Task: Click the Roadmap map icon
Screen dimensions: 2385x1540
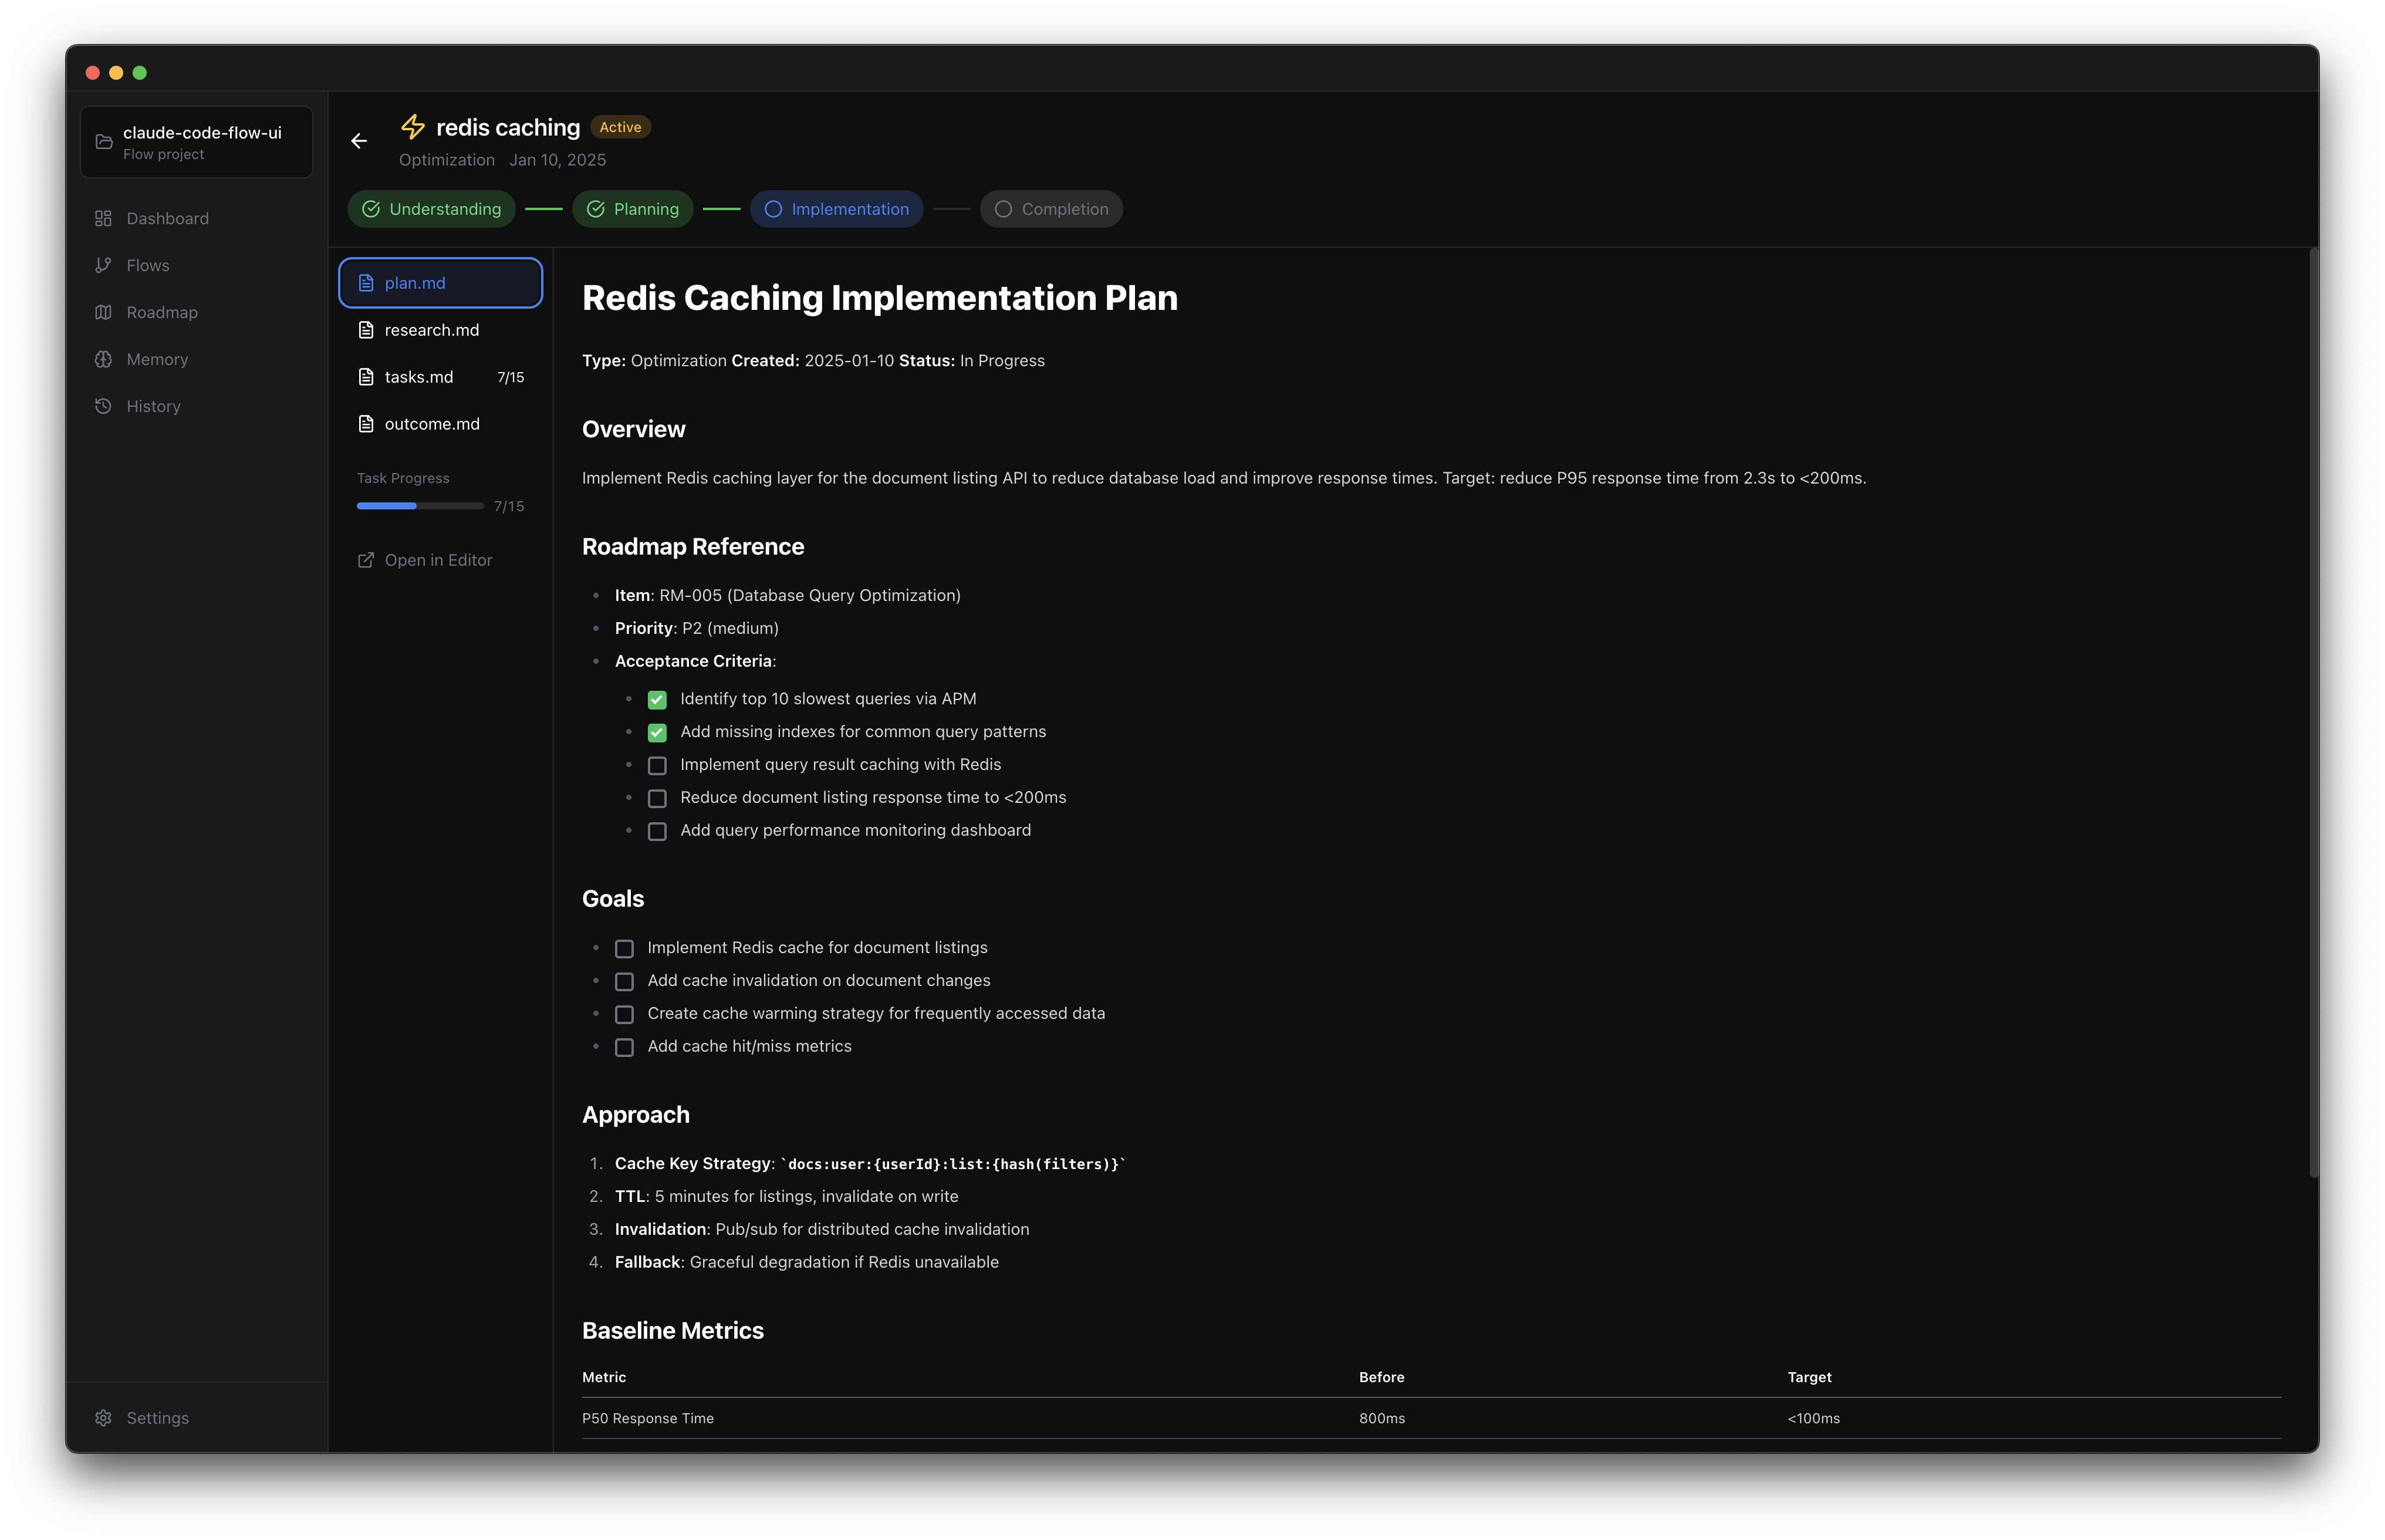Action: click(103, 312)
